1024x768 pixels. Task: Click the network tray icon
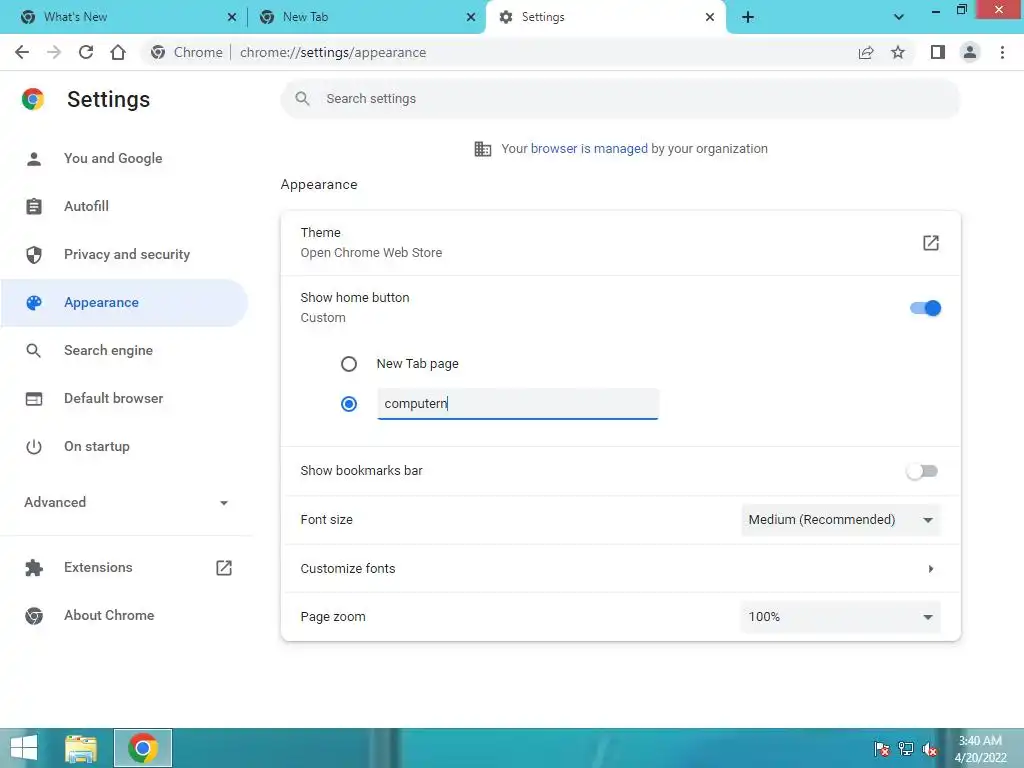[x=906, y=749]
